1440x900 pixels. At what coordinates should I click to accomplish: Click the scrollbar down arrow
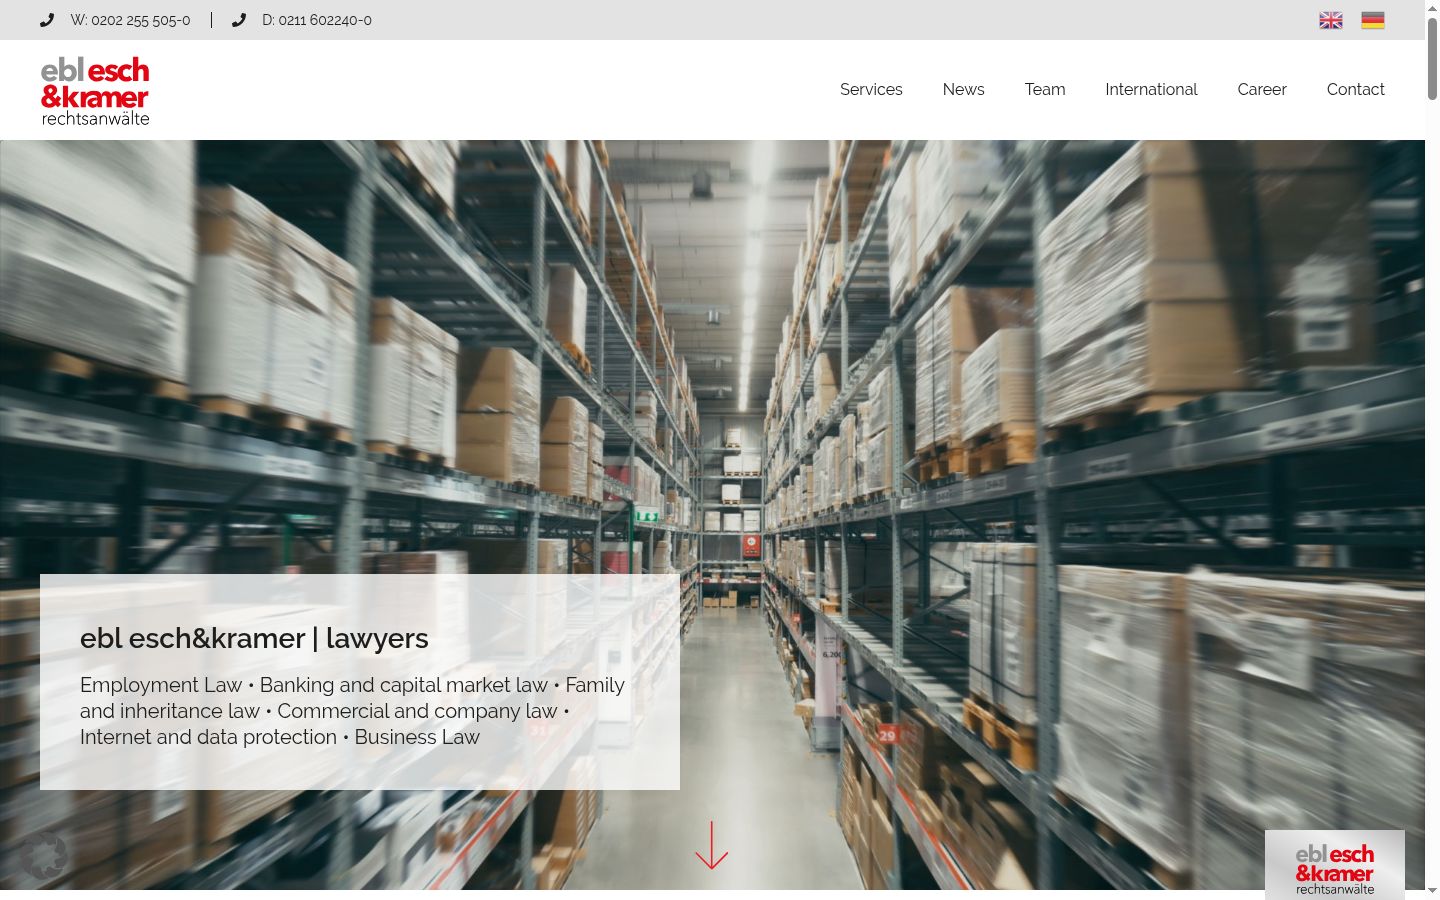coord(1432,890)
